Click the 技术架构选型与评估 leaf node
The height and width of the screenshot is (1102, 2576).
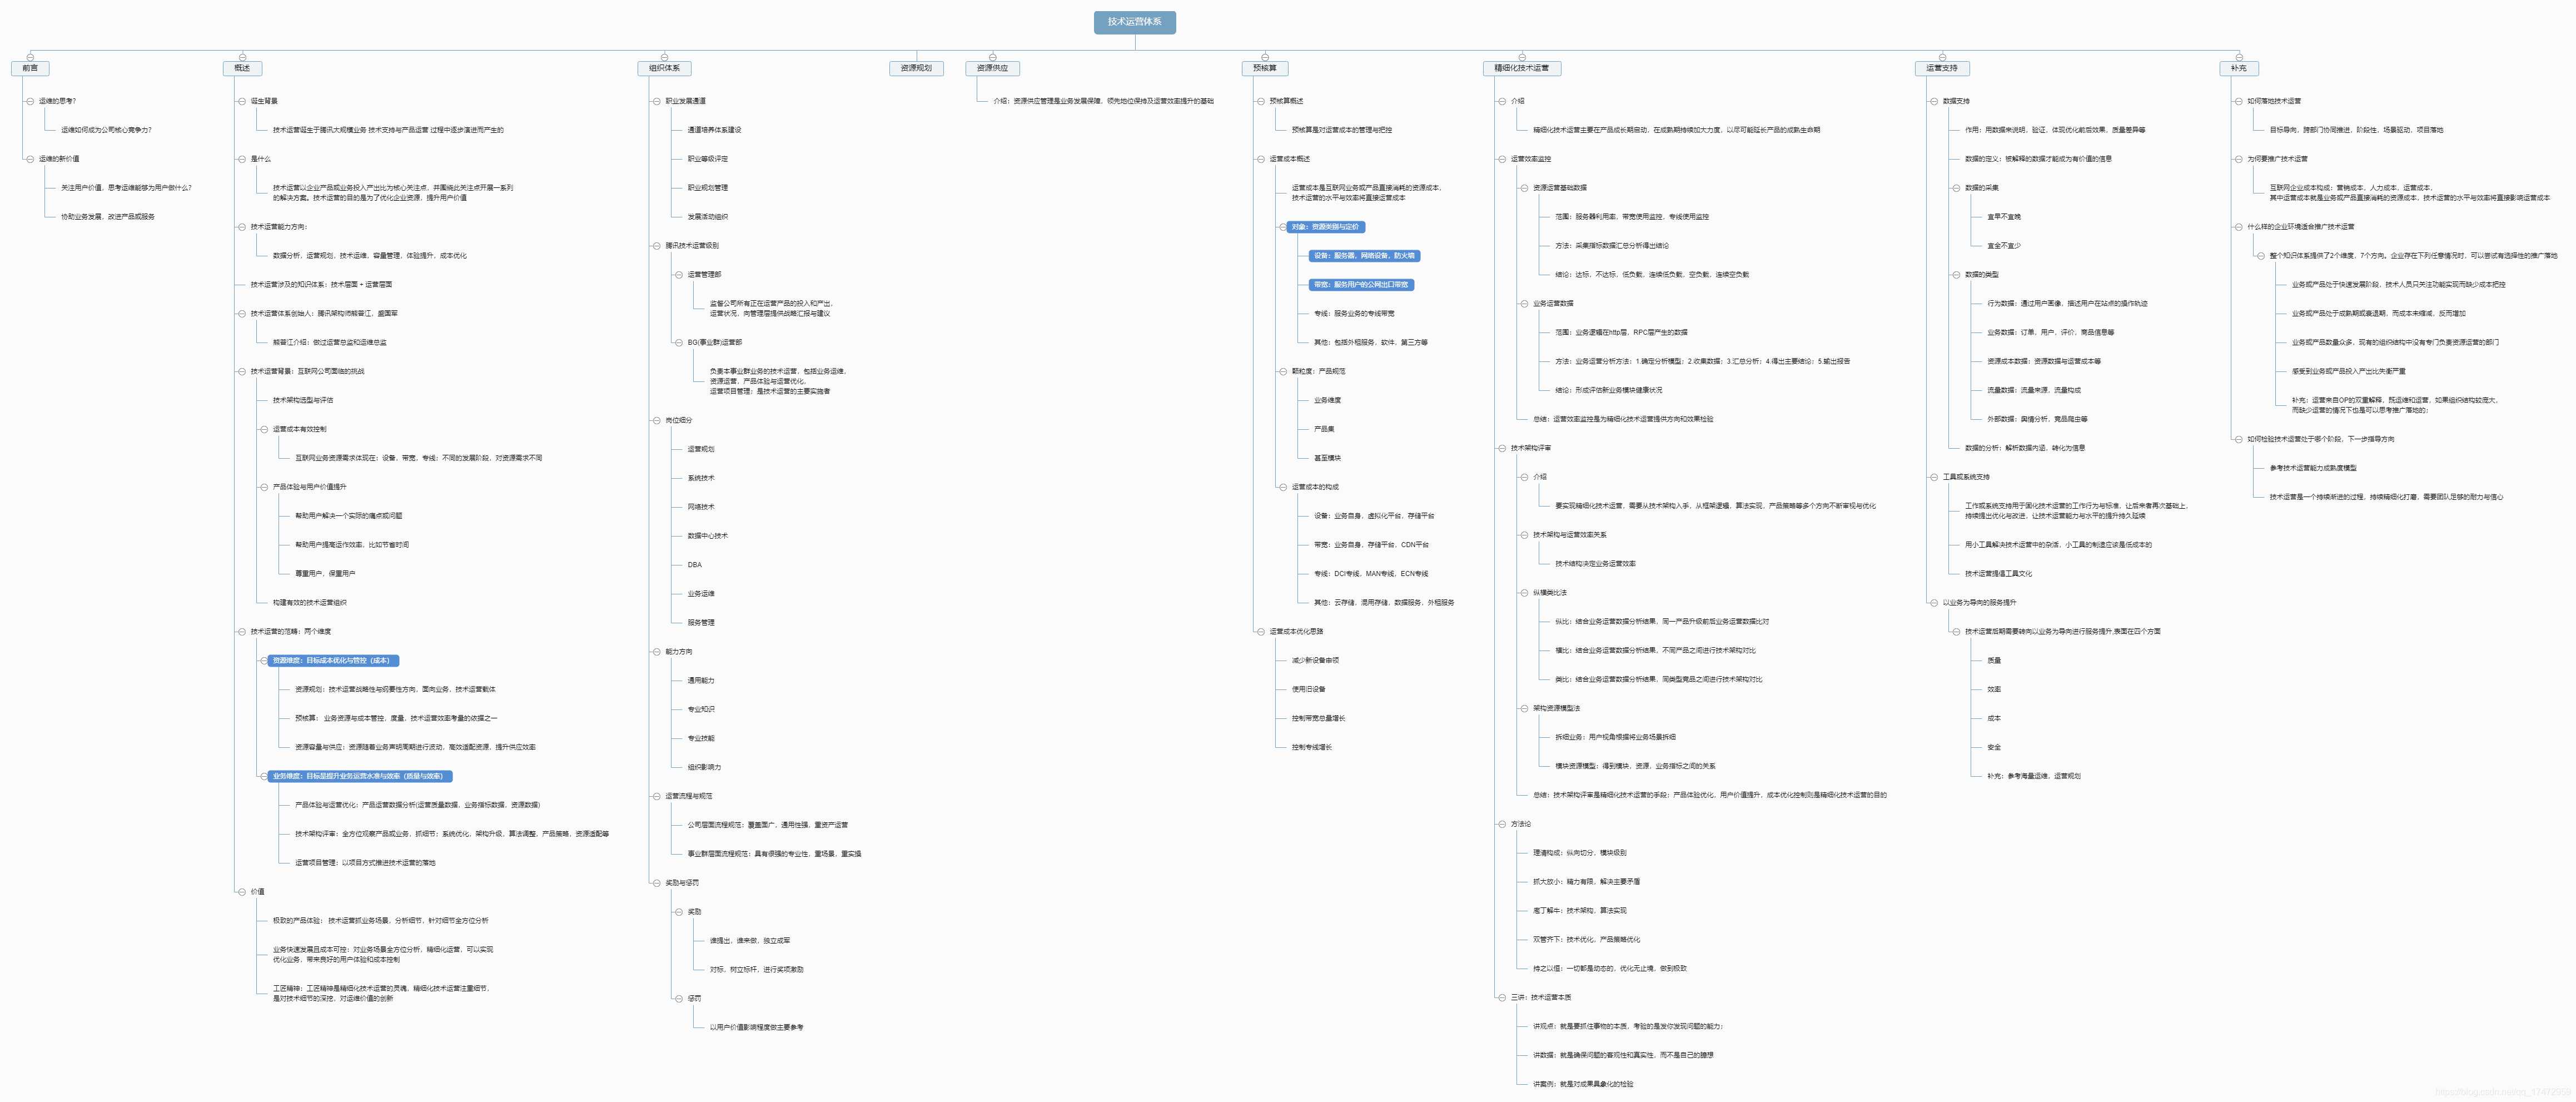tap(303, 400)
